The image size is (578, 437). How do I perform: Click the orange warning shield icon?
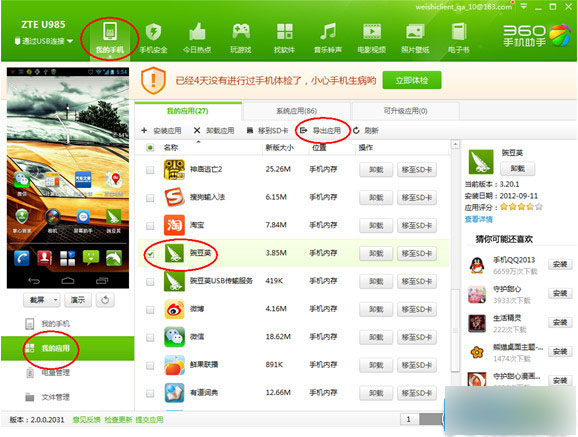click(x=153, y=80)
